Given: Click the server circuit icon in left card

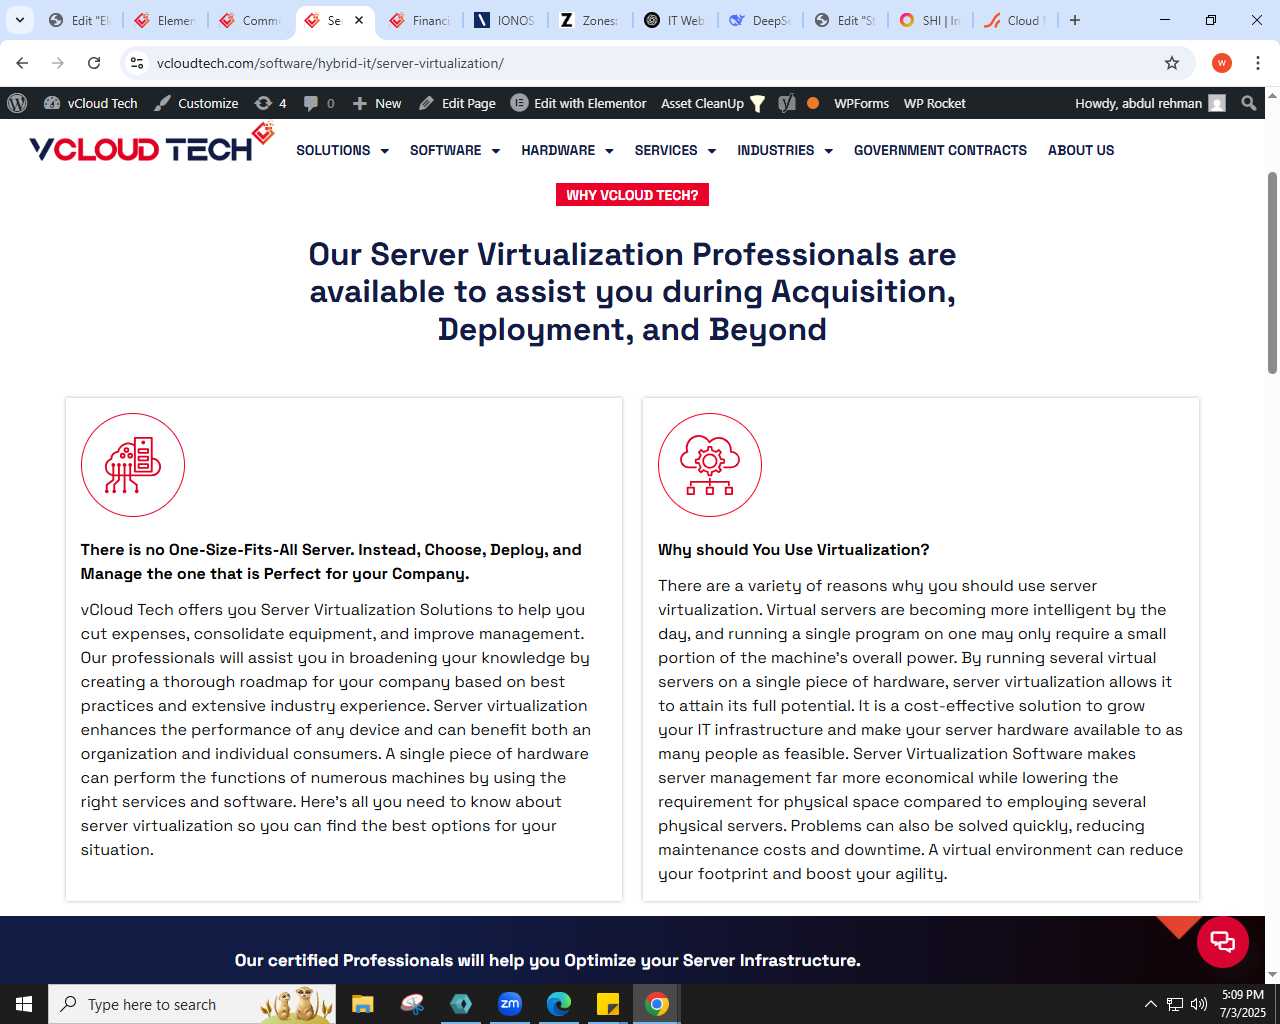Looking at the screenshot, I should tap(133, 465).
